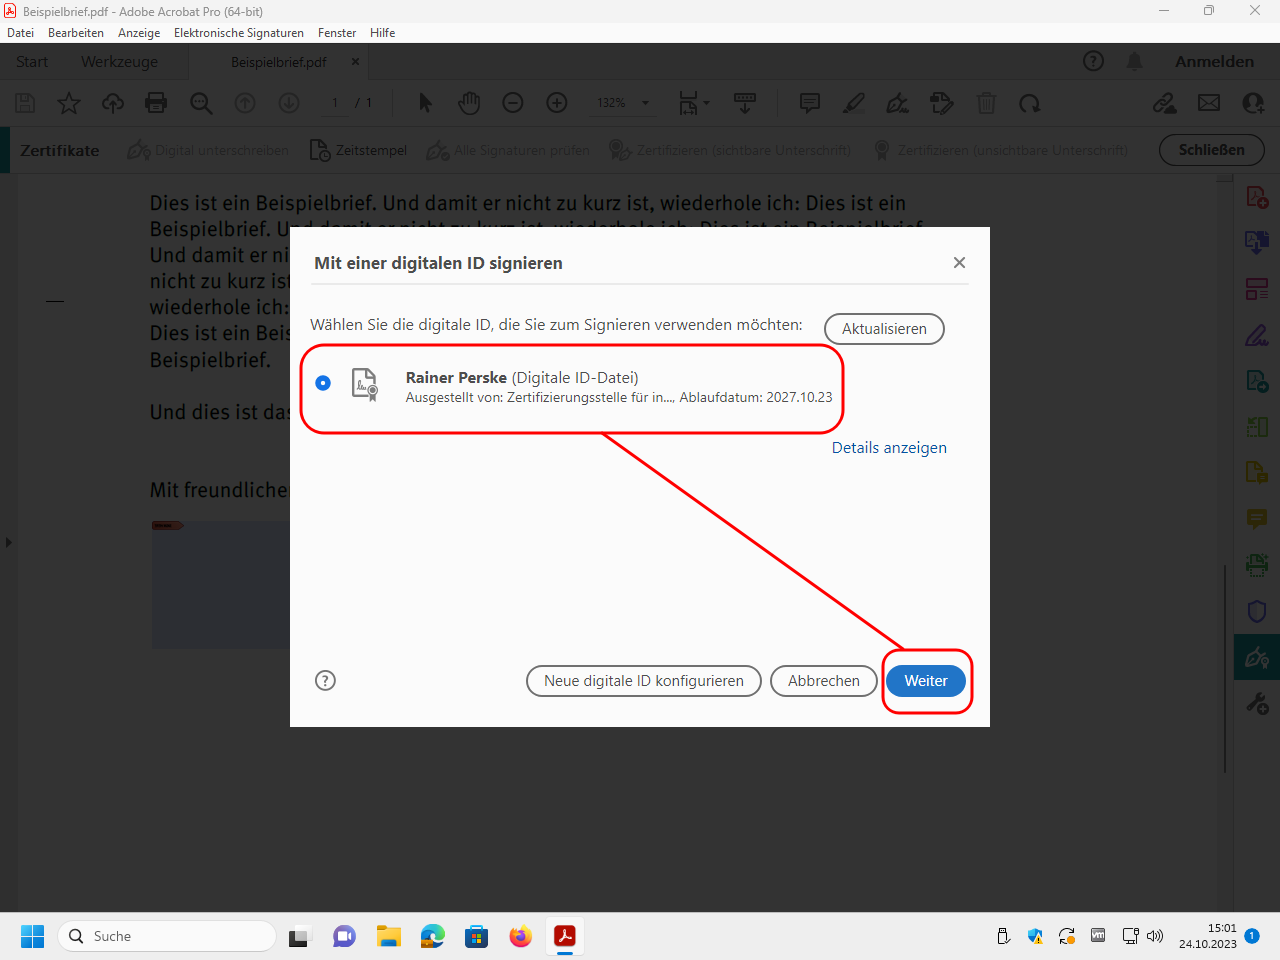The height and width of the screenshot is (960, 1280).
Task: Select the Rainer Perske digital ID radio button
Action: click(323, 383)
